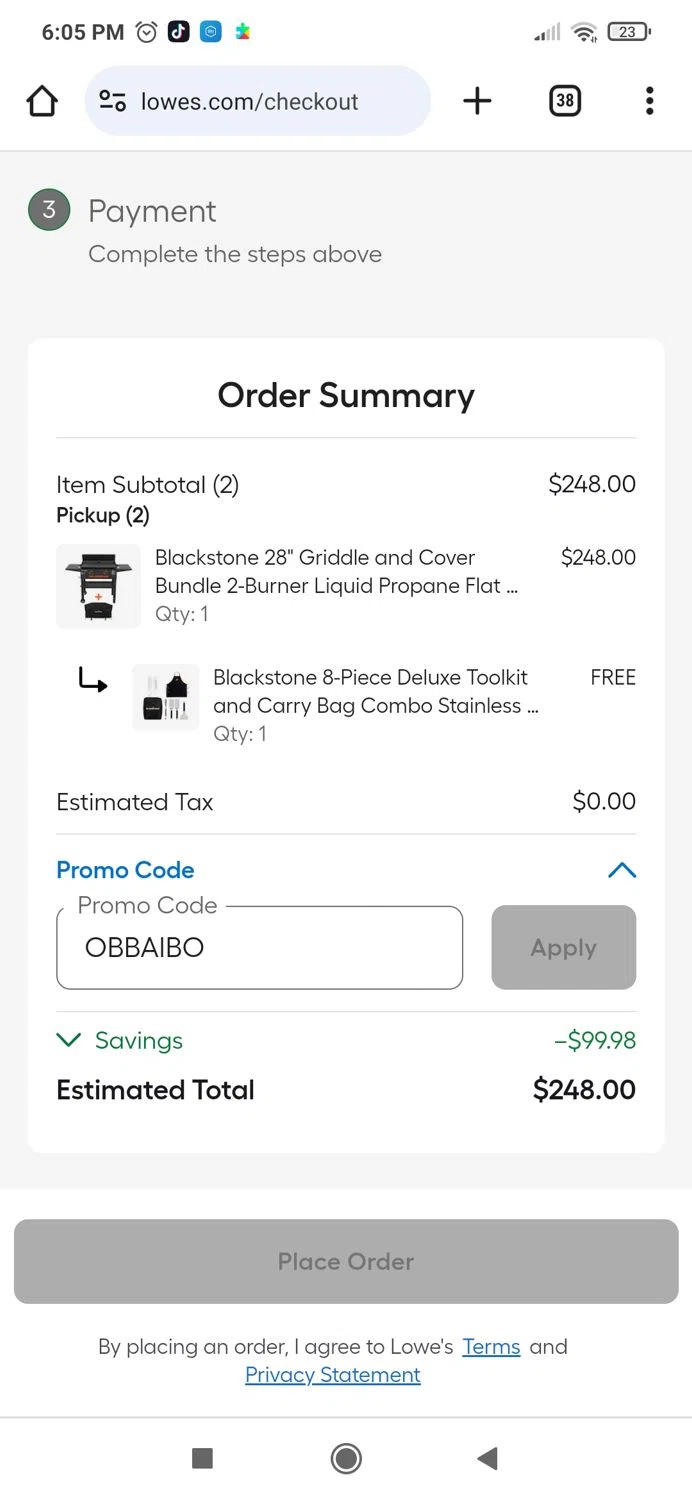The width and height of the screenshot is (692, 1500).
Task: Tap the TikTok icon in the status bar
Action: 179,31
